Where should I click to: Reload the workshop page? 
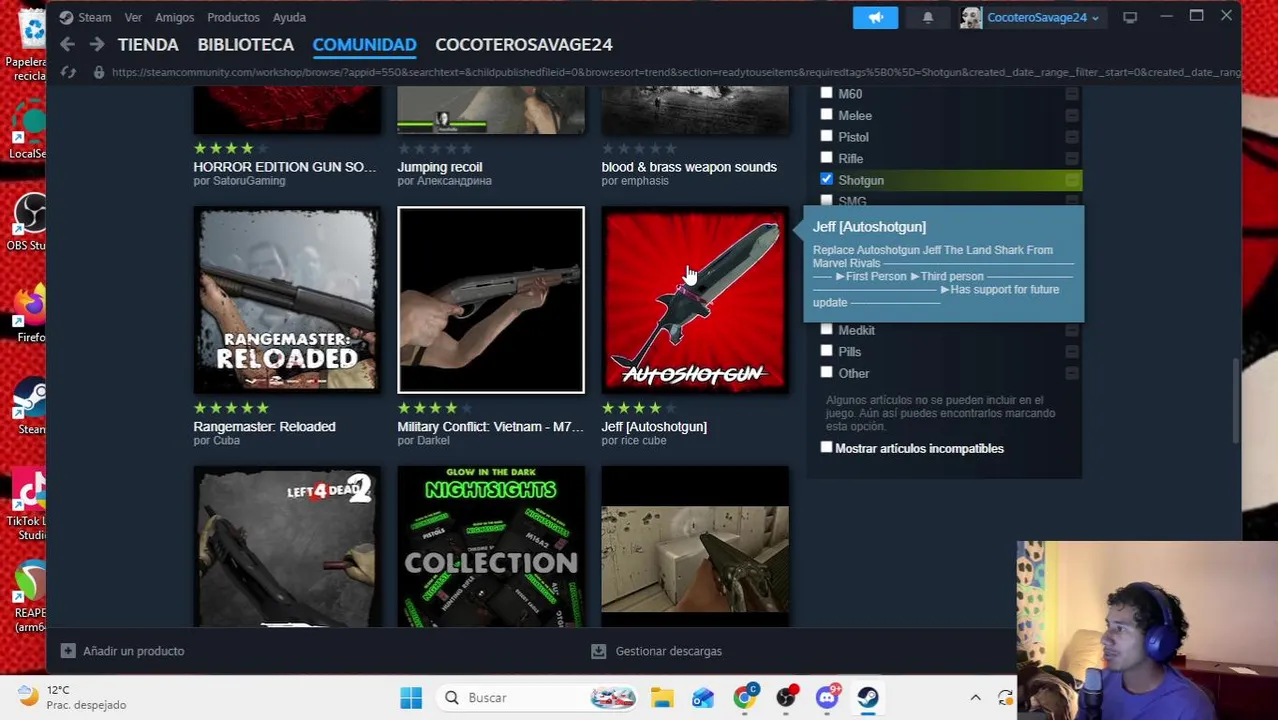coord(68,72)
